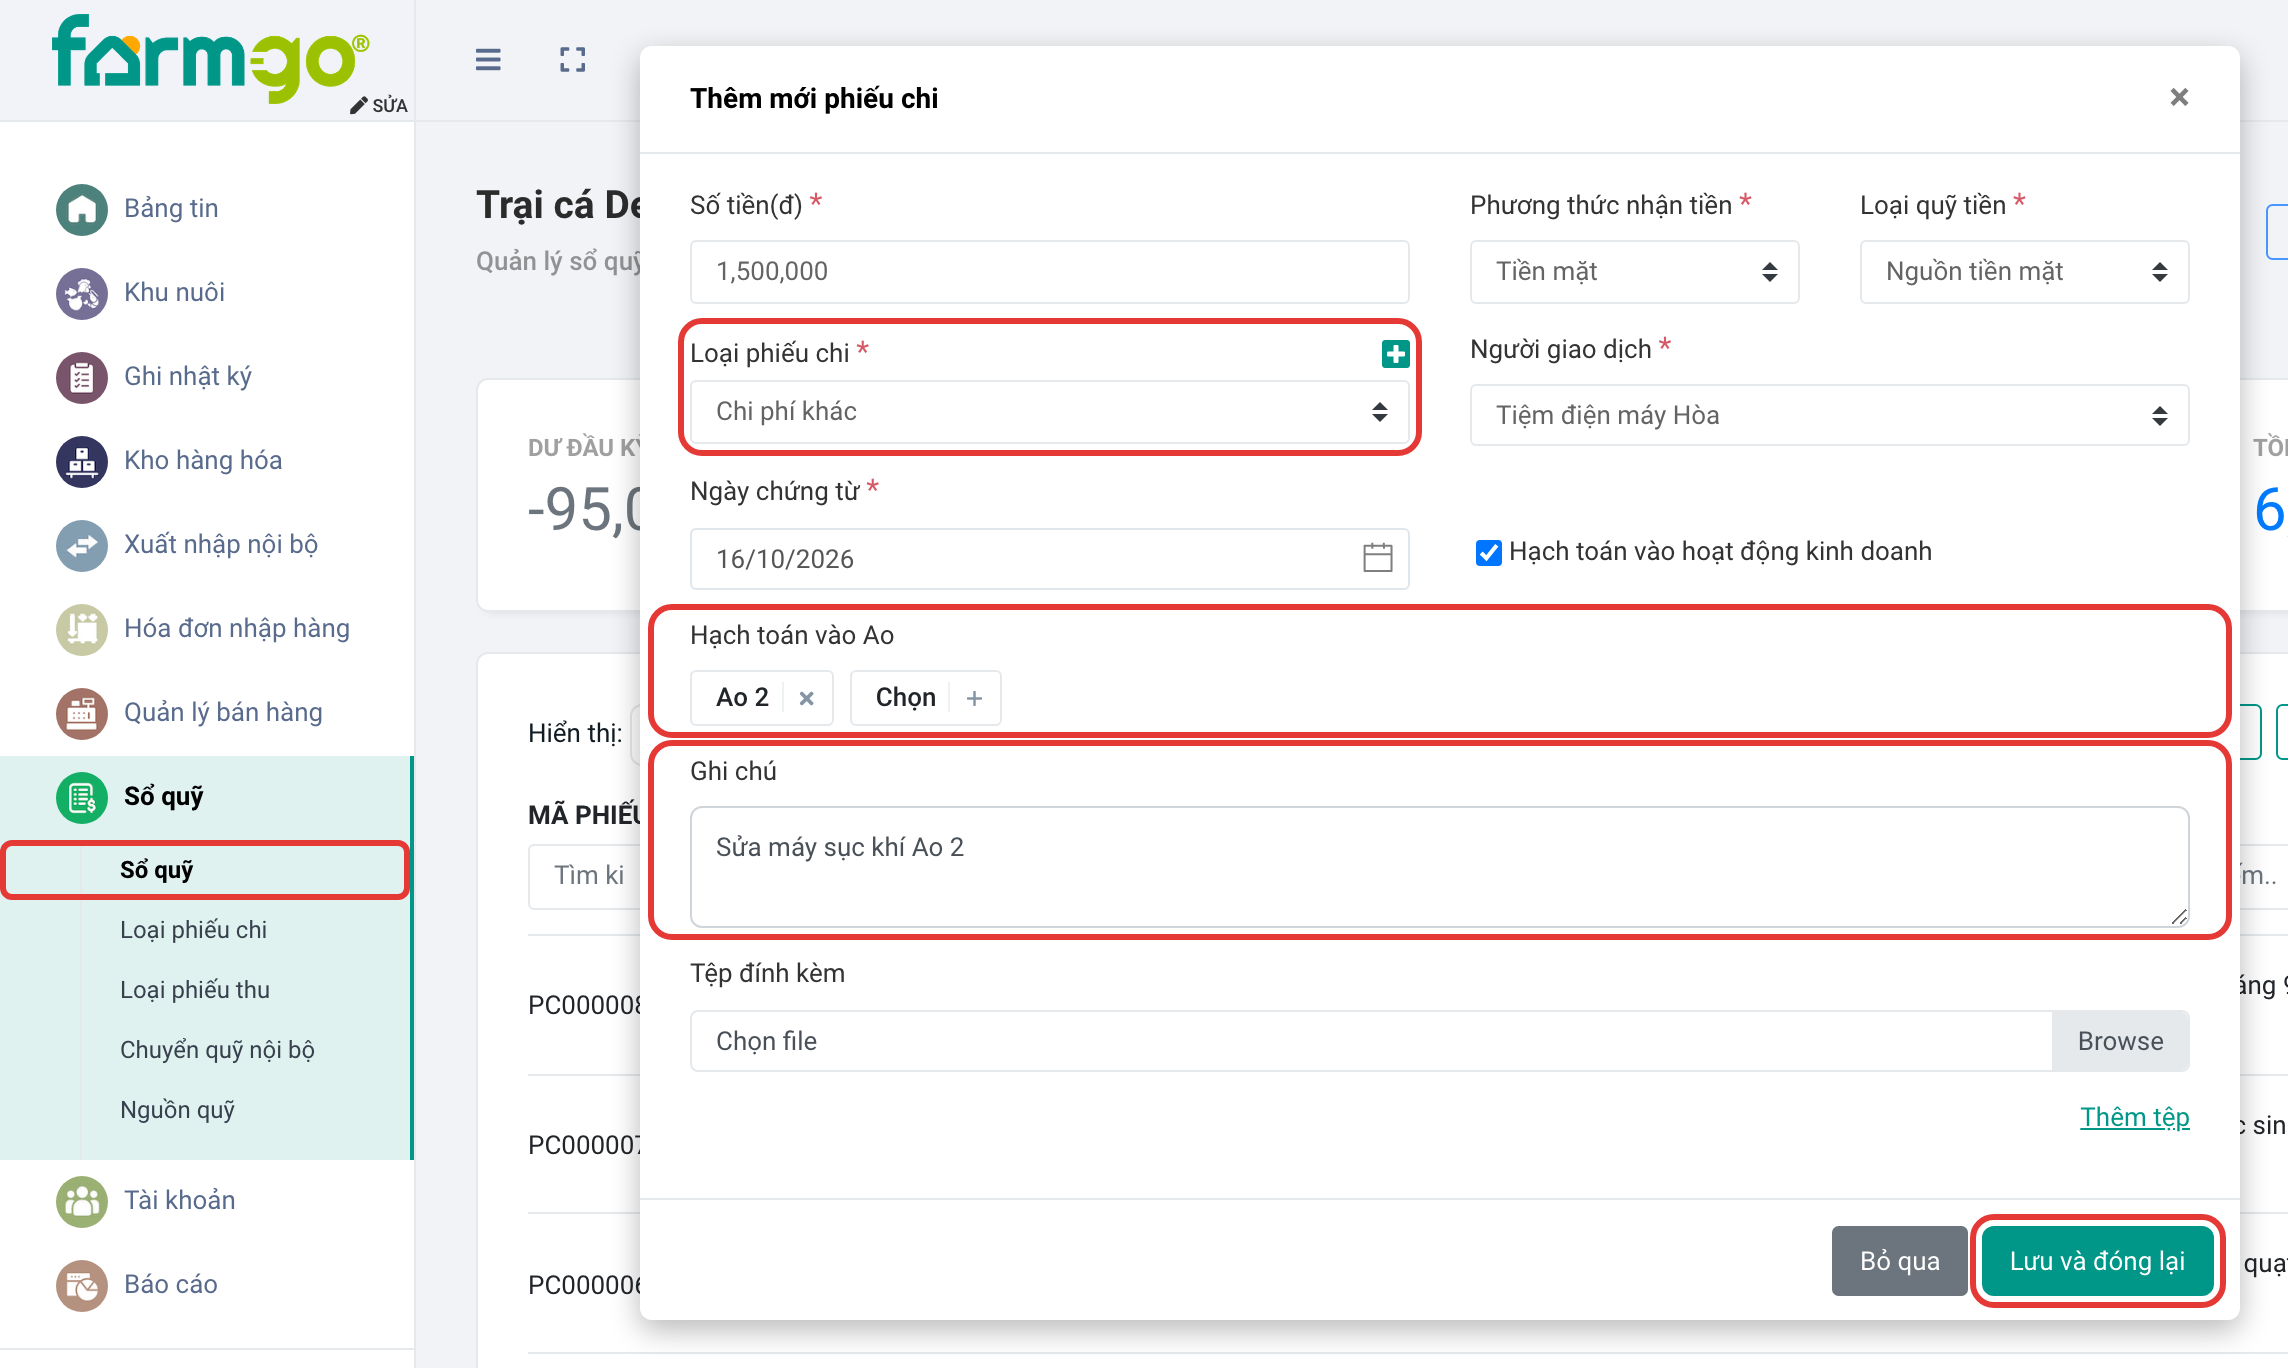
Task: Select Loại phiếu thu submenu item
Action: 195,990
